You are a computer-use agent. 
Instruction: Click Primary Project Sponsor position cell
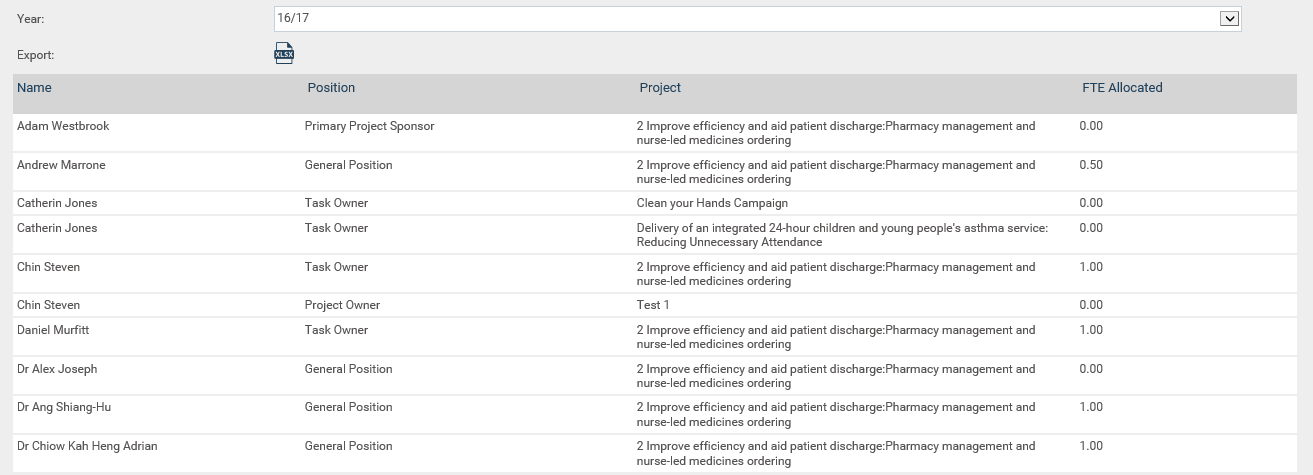point(369,126)
